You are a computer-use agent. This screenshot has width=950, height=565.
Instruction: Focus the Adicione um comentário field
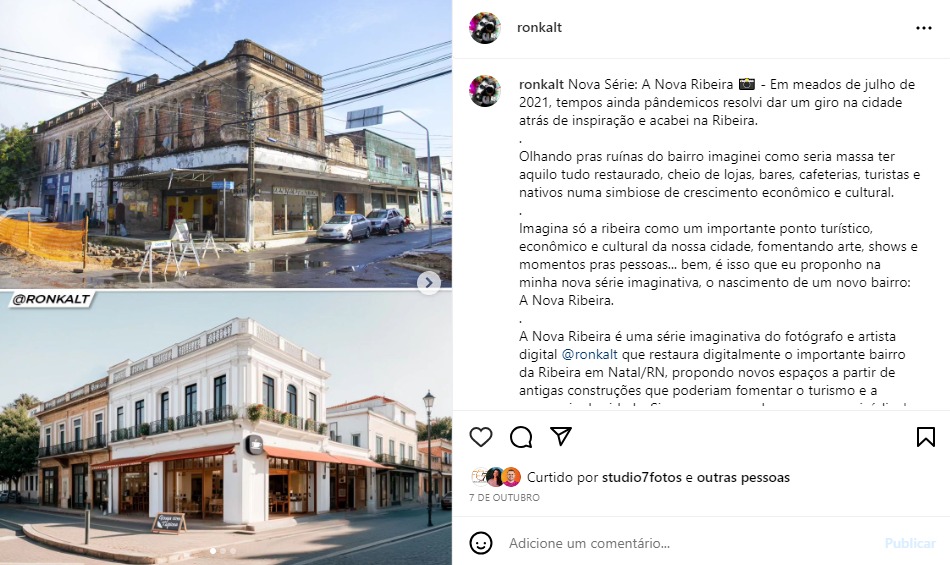[x=691, y=543]
